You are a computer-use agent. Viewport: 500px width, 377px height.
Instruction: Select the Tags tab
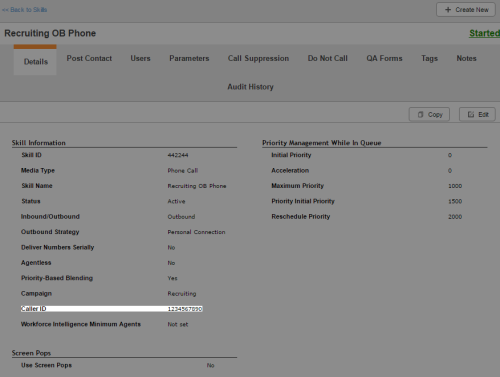(429, 58)
